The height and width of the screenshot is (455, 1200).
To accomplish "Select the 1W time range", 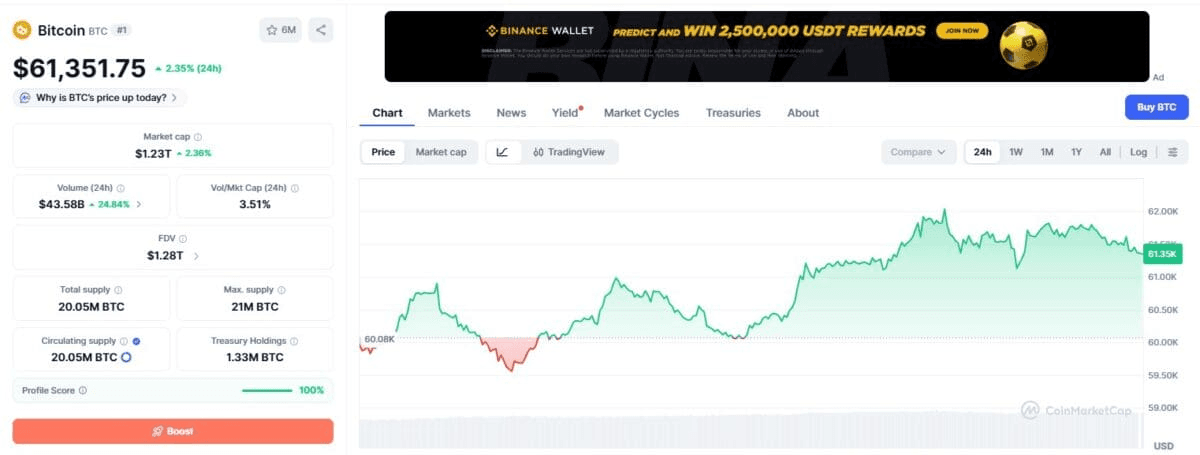I will (x=1016, y=152).
